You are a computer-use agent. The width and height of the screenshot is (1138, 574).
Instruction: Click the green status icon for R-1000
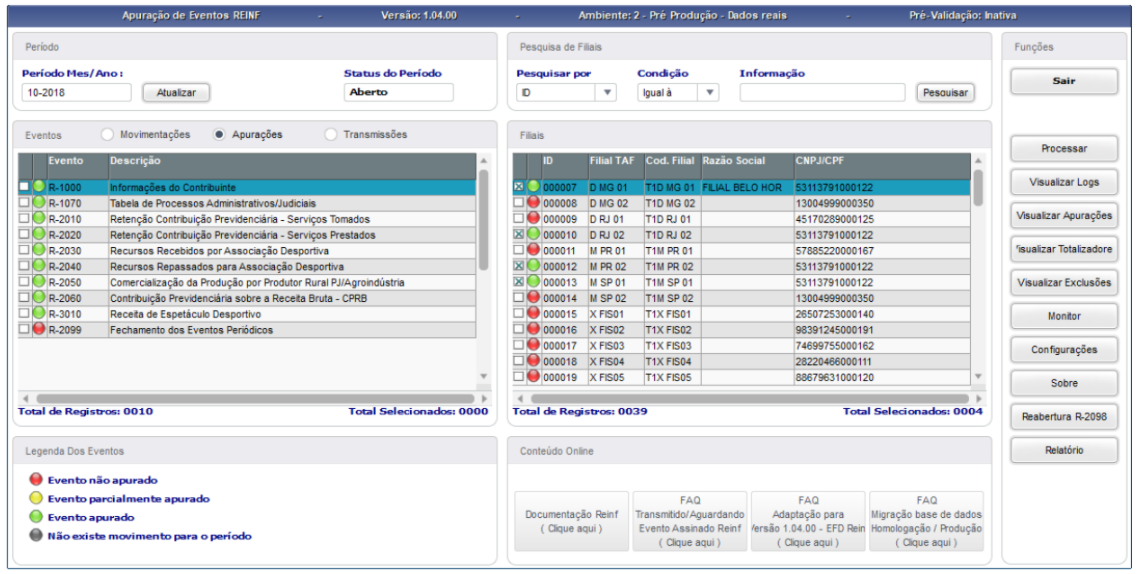pyautogui.click(x=38, y=187)
